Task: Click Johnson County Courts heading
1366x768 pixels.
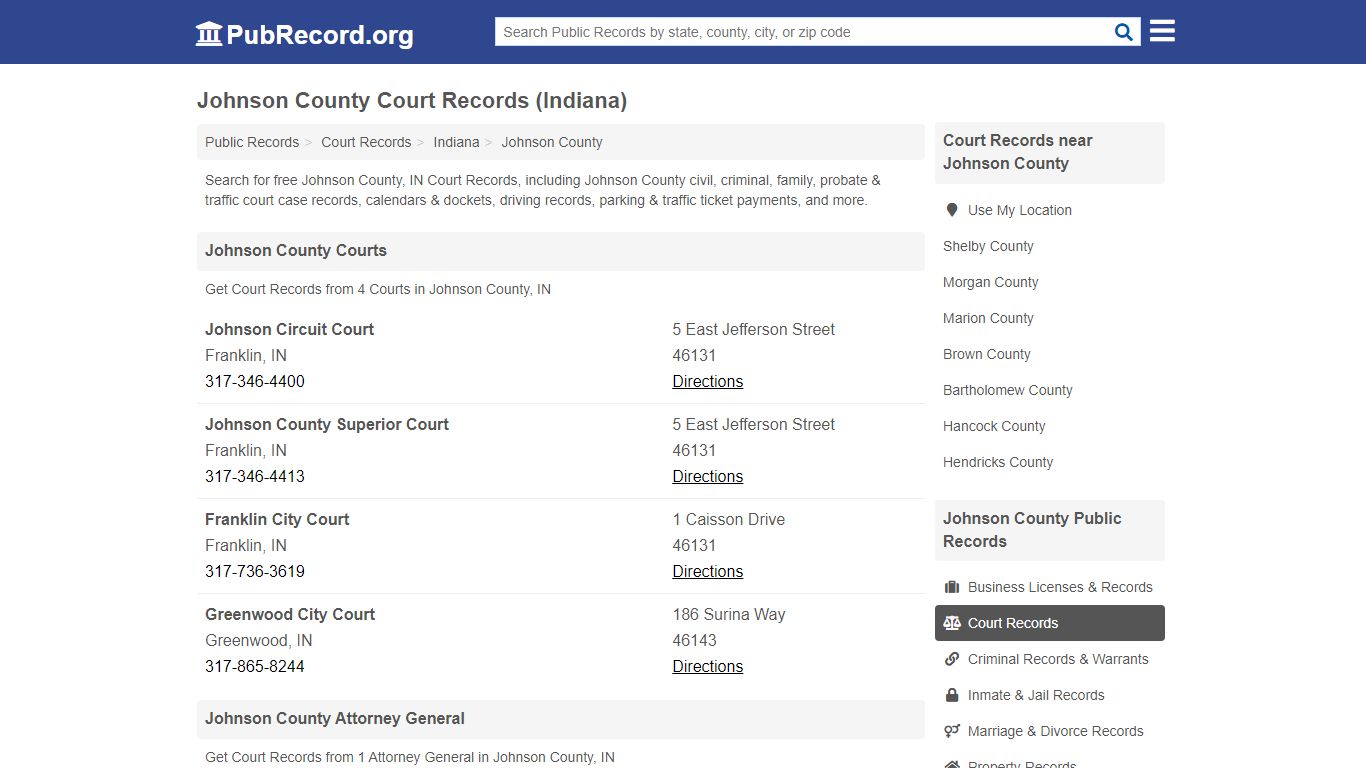Action: tap(296, 250)
